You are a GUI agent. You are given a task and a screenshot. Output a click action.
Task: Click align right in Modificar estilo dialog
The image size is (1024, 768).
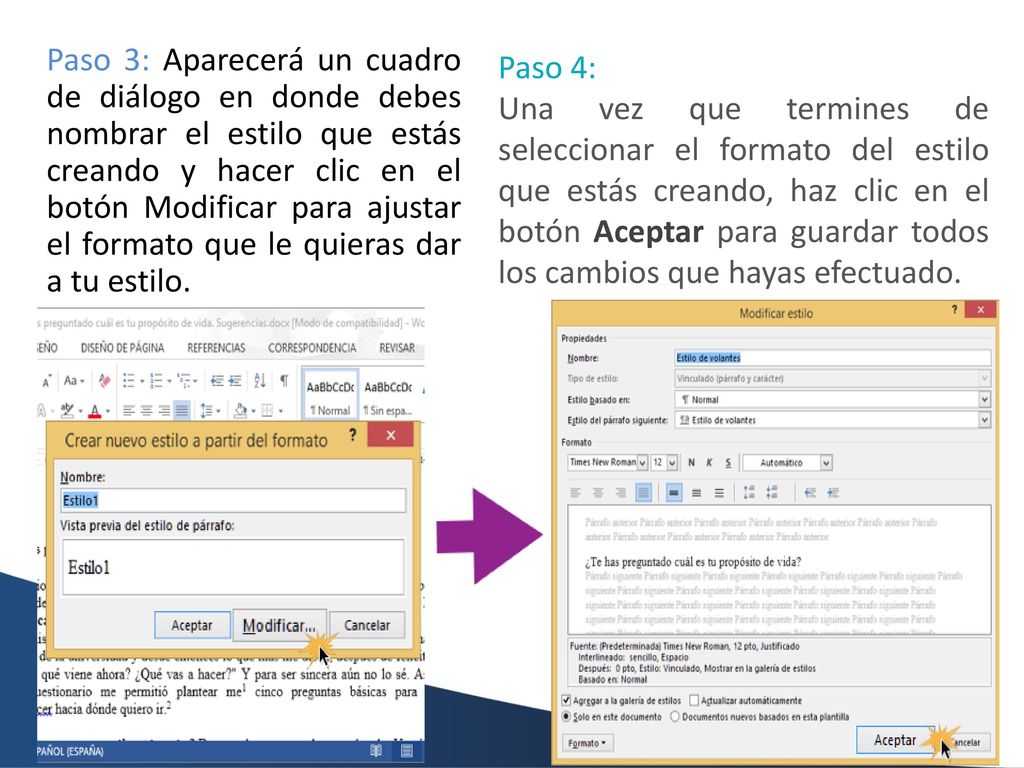coord(620,492)
